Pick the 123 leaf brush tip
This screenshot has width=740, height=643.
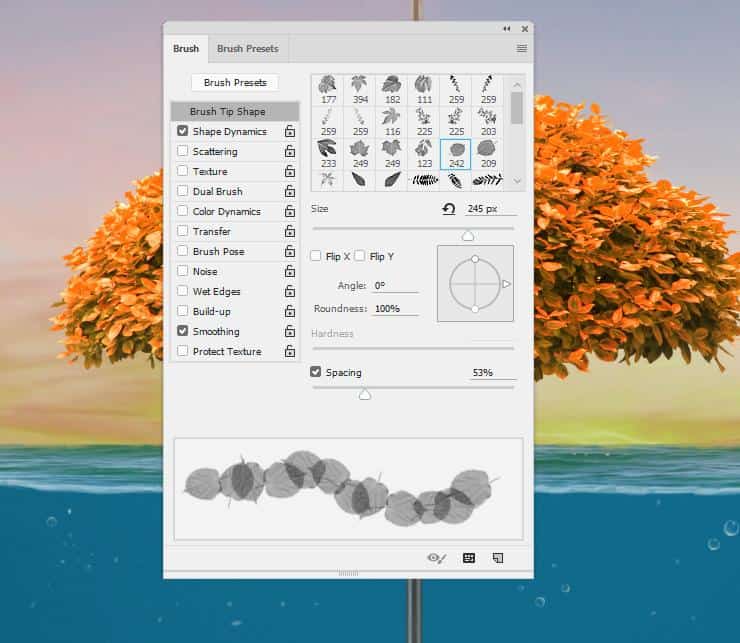coord(424,154)
